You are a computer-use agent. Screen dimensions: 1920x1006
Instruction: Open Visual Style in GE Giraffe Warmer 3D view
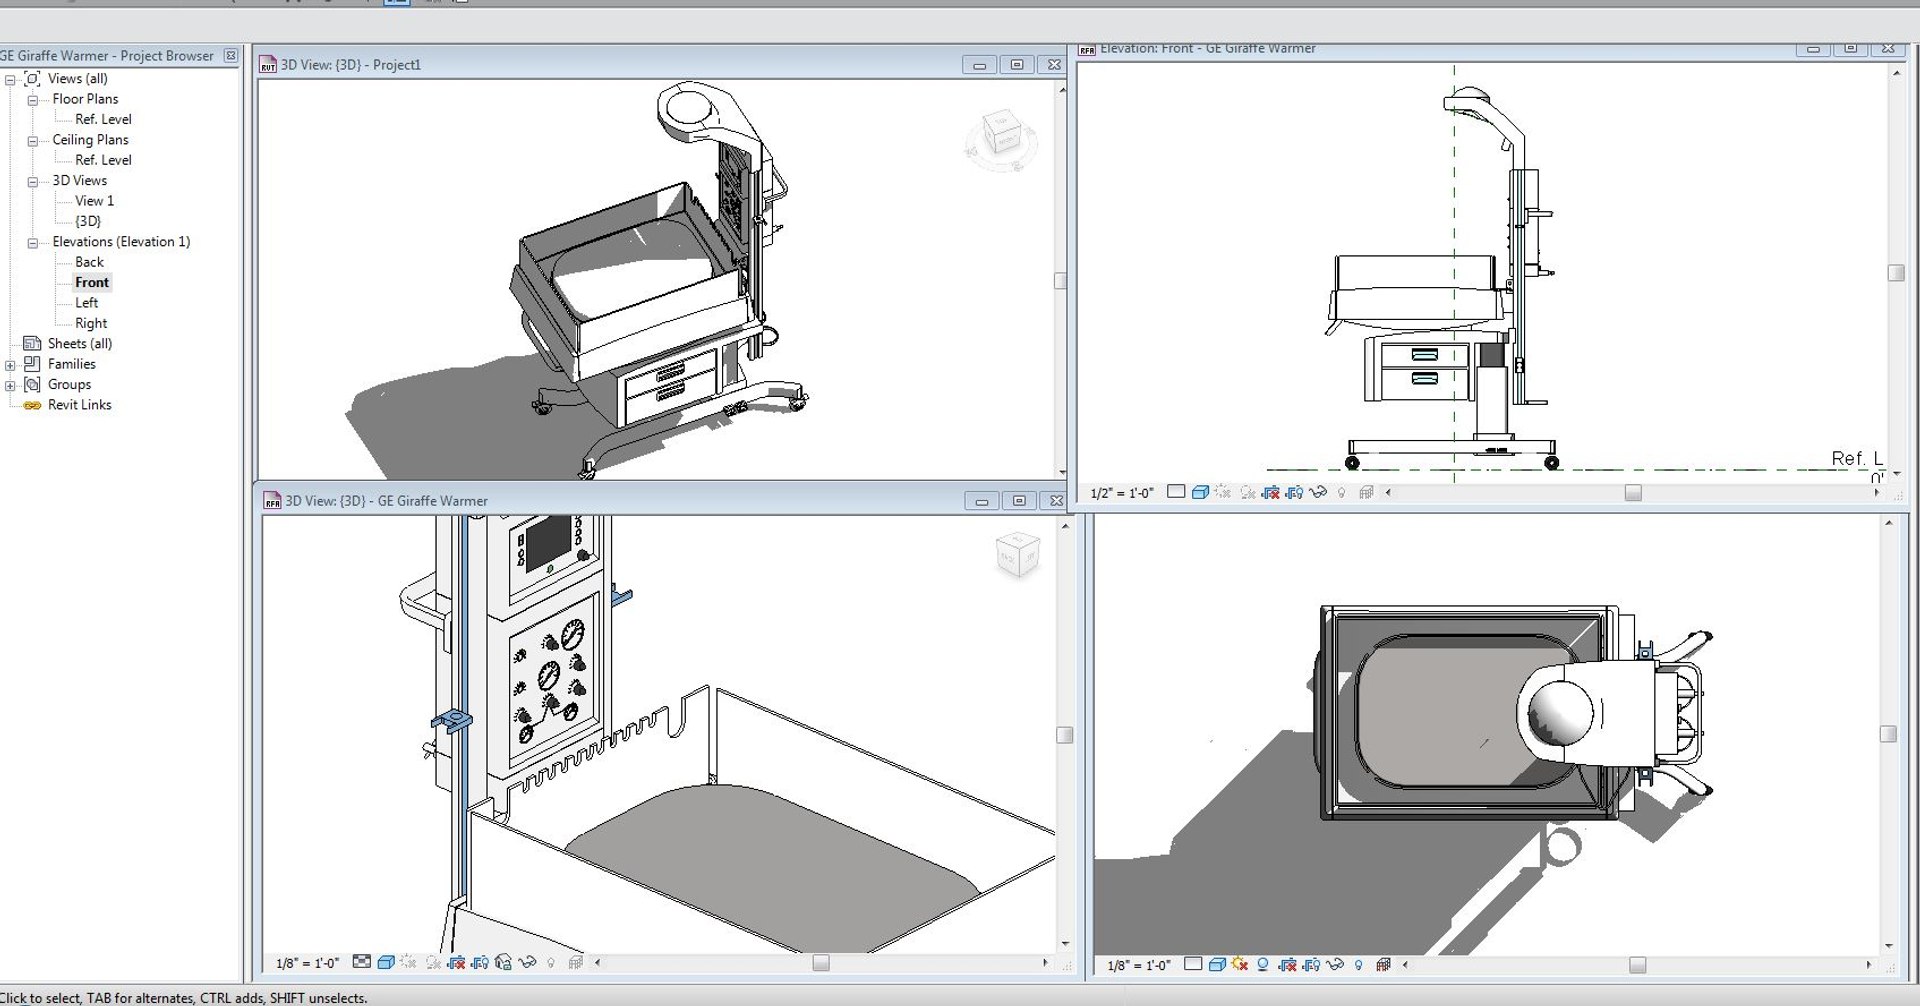tap(386, 962)
